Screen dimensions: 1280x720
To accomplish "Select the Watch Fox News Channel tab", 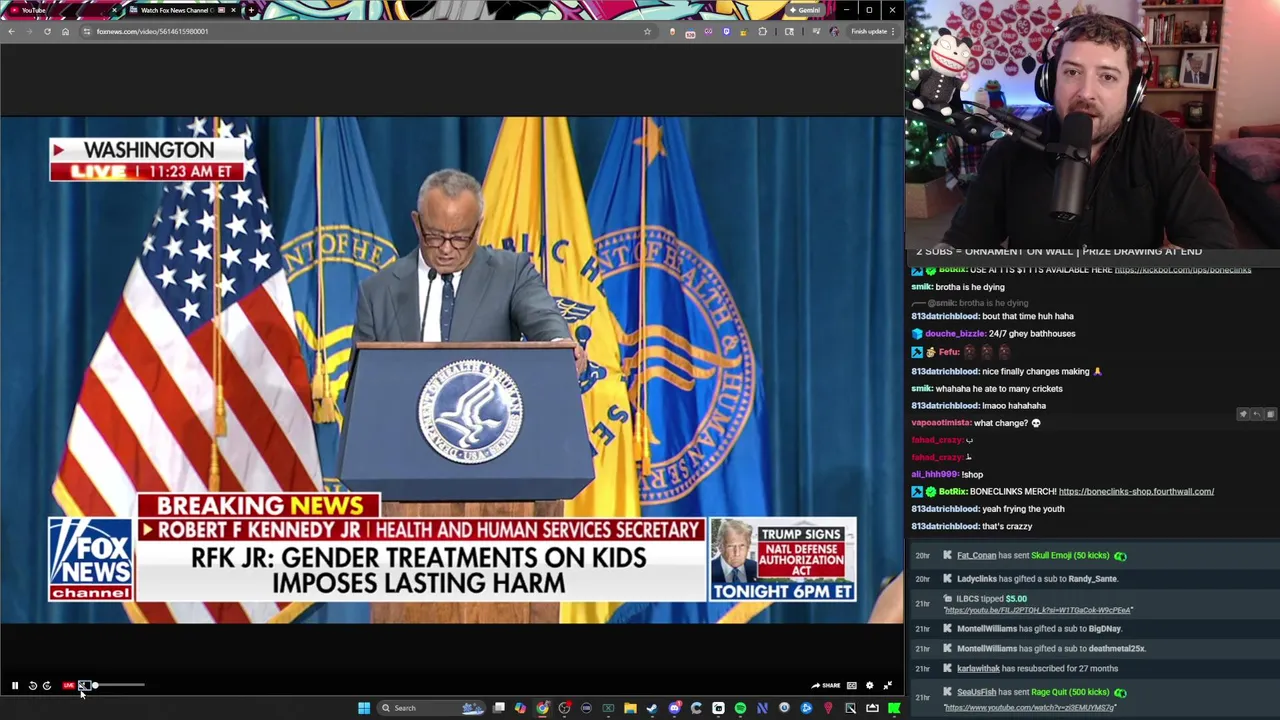I will (180, 10).
